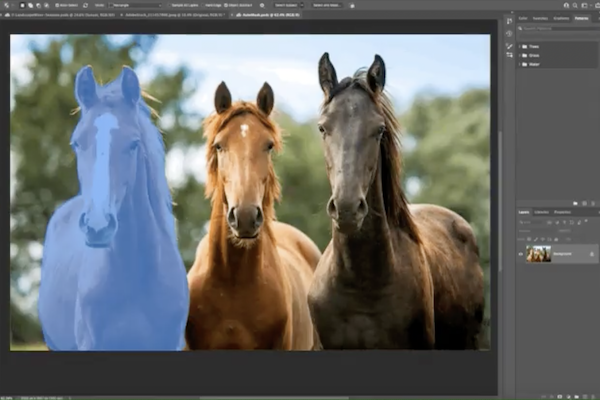The width and height of the screenshot is (600, 400).
Task: Toggle filter for shape layers icon
Action: point(572,222)
